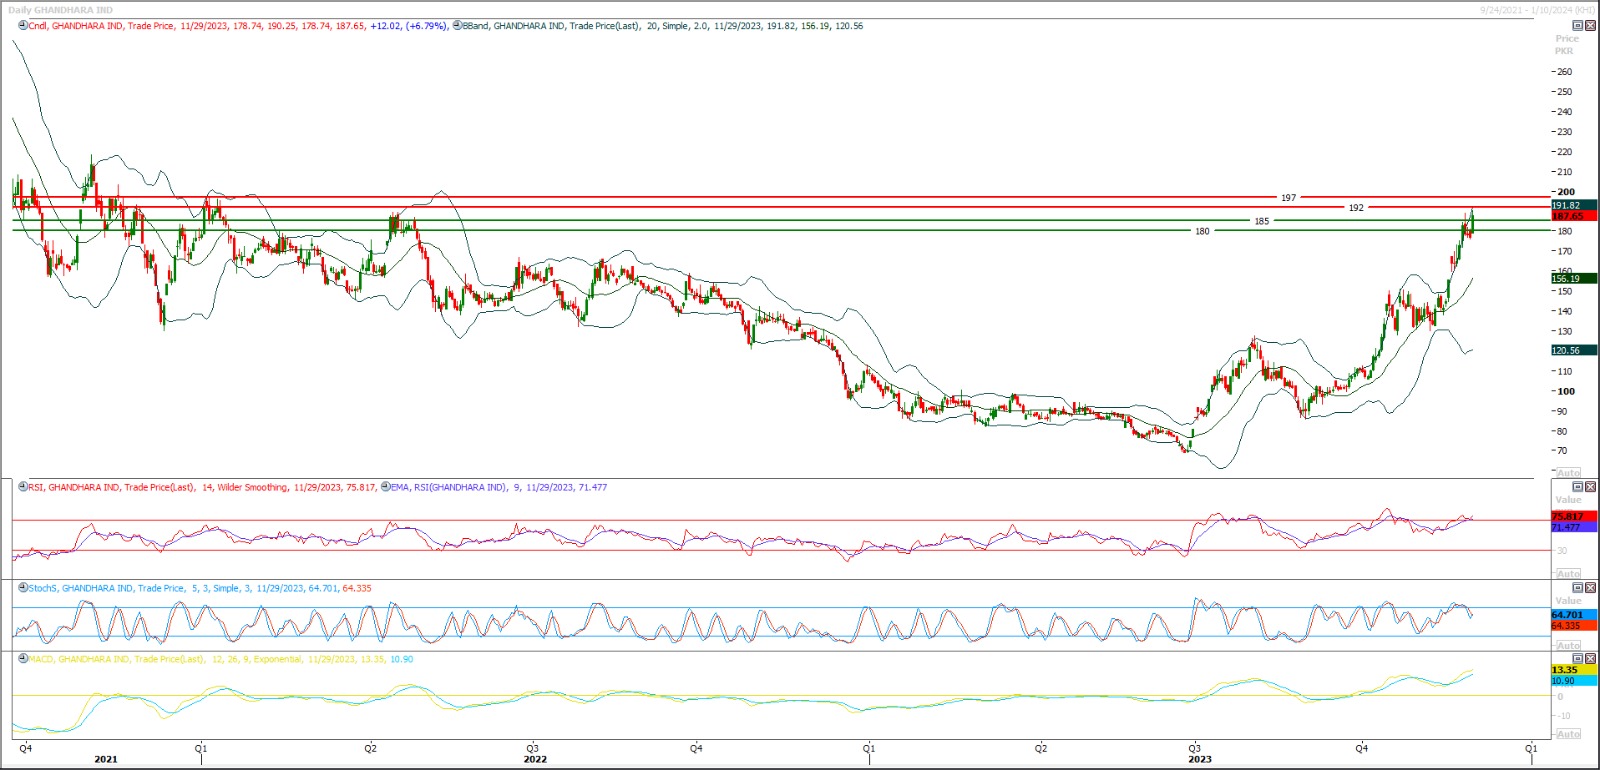Click the 10.90 MACD signal value tag
The image size is (1600, 770).
1573,680
